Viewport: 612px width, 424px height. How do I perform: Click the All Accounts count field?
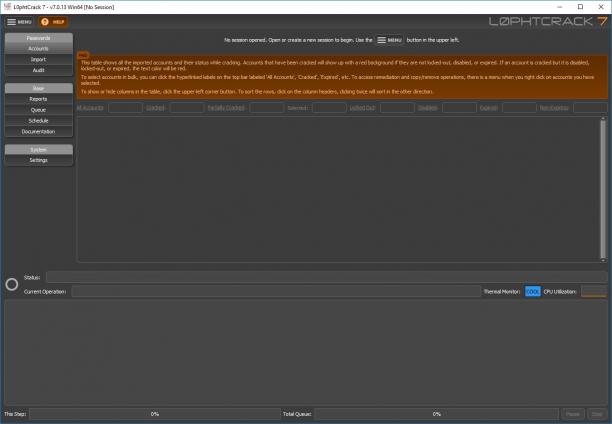[x=125, y=108]
